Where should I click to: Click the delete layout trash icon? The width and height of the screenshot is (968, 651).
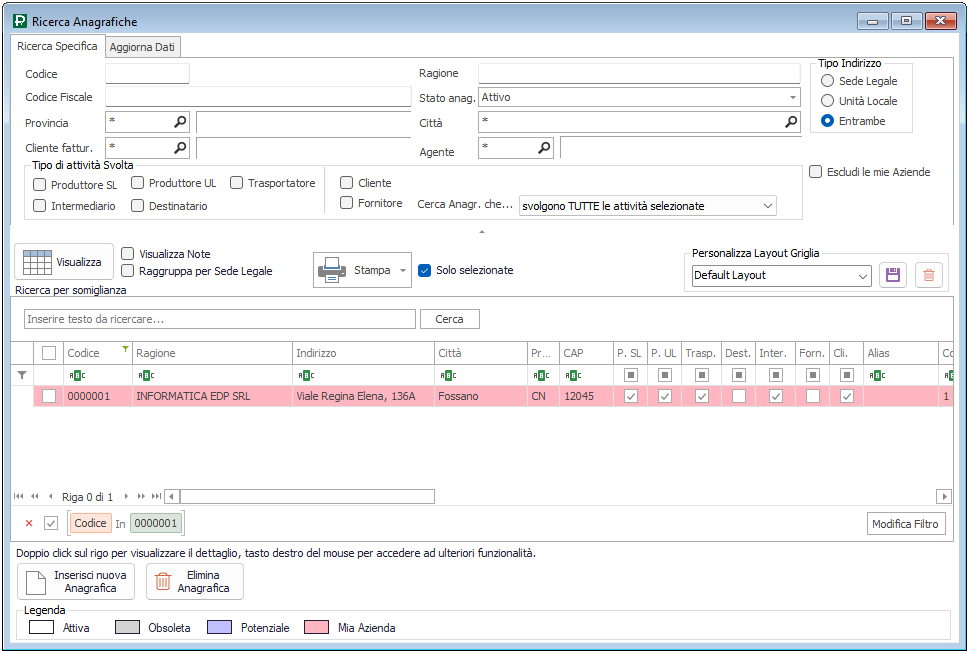929,275
